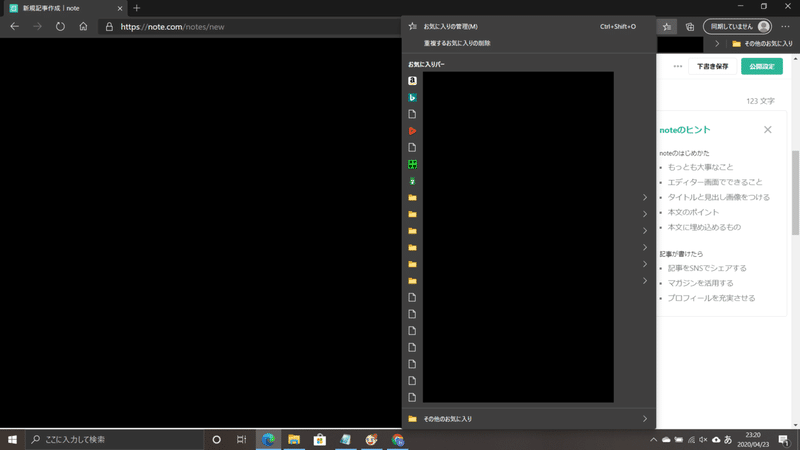
Task: Open a new browser tab
Action: coord(136,8)
